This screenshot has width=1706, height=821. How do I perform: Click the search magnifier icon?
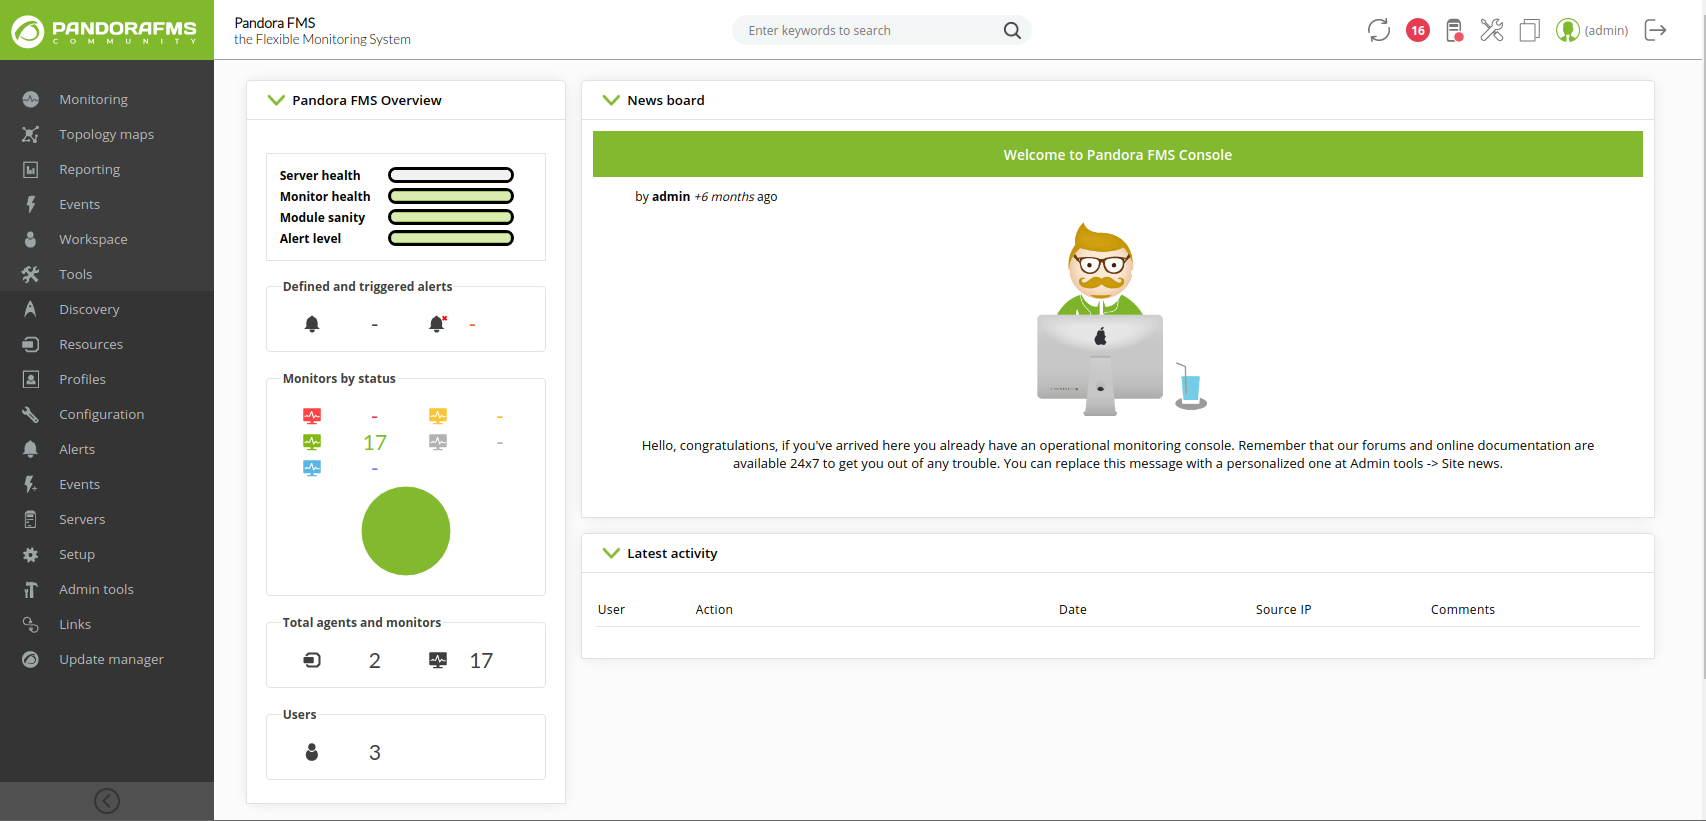[x=1012, y=30]
